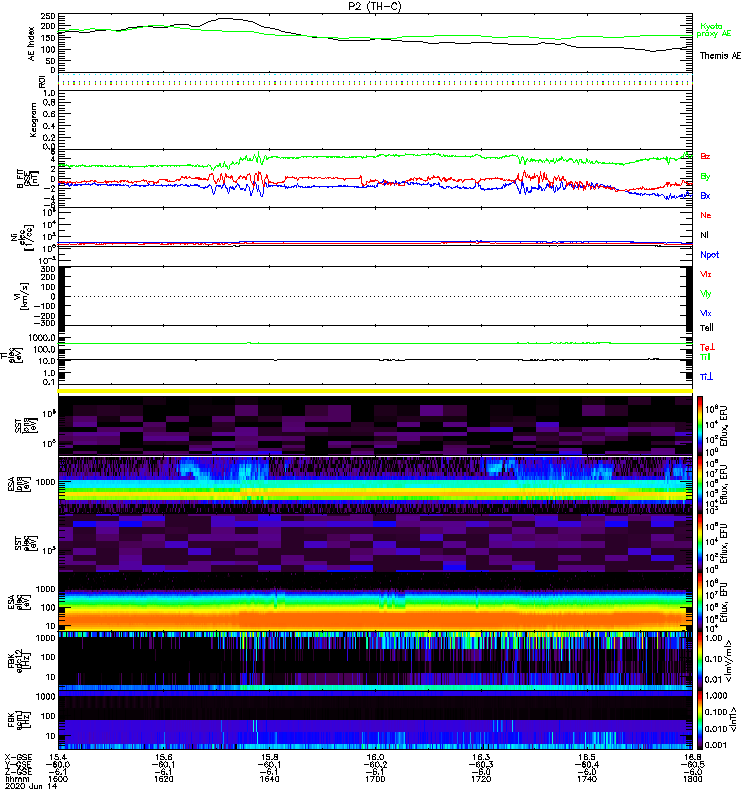This screenshot has width=750, height=800.
Task: Click the ESA ions Eflux color bar
Action: pyautogui.click(x=700, y=485)
